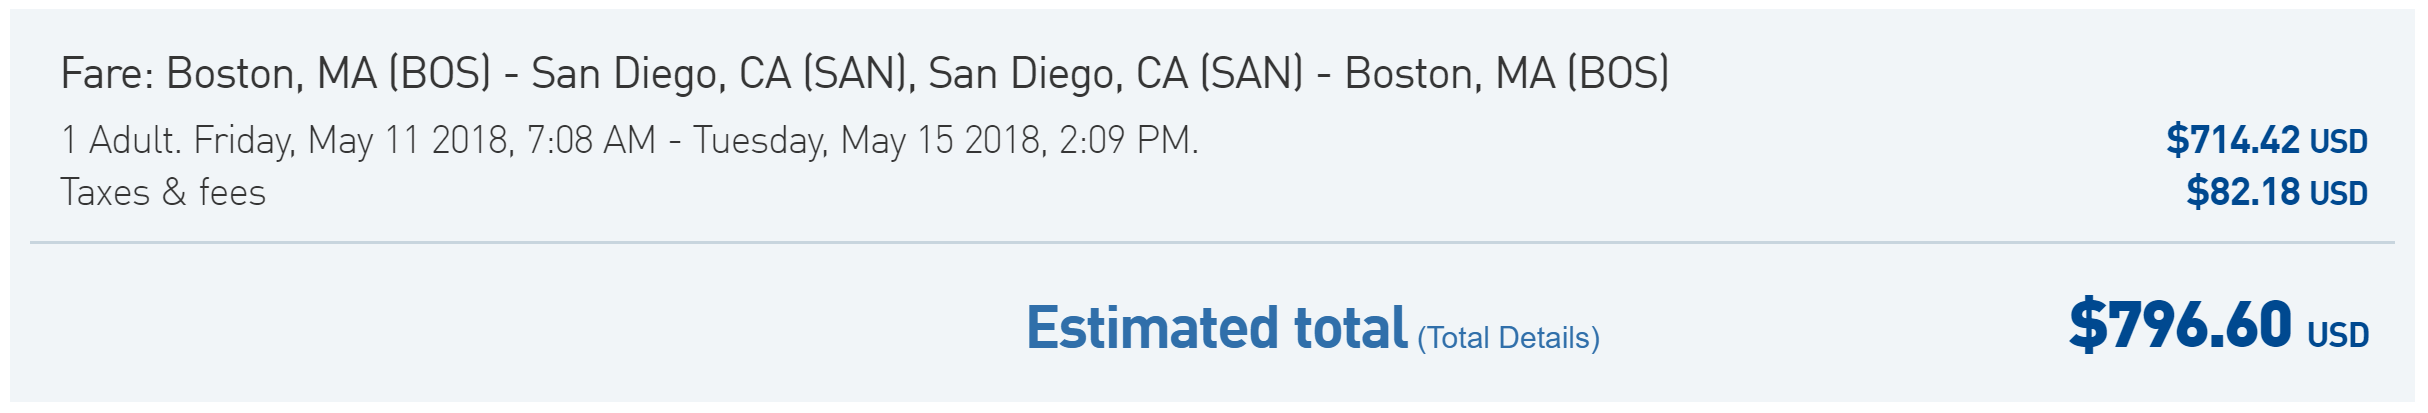The image size is (2428, 413).
Task: Click the 1 Adult passenger text
Action: (121, 140)
